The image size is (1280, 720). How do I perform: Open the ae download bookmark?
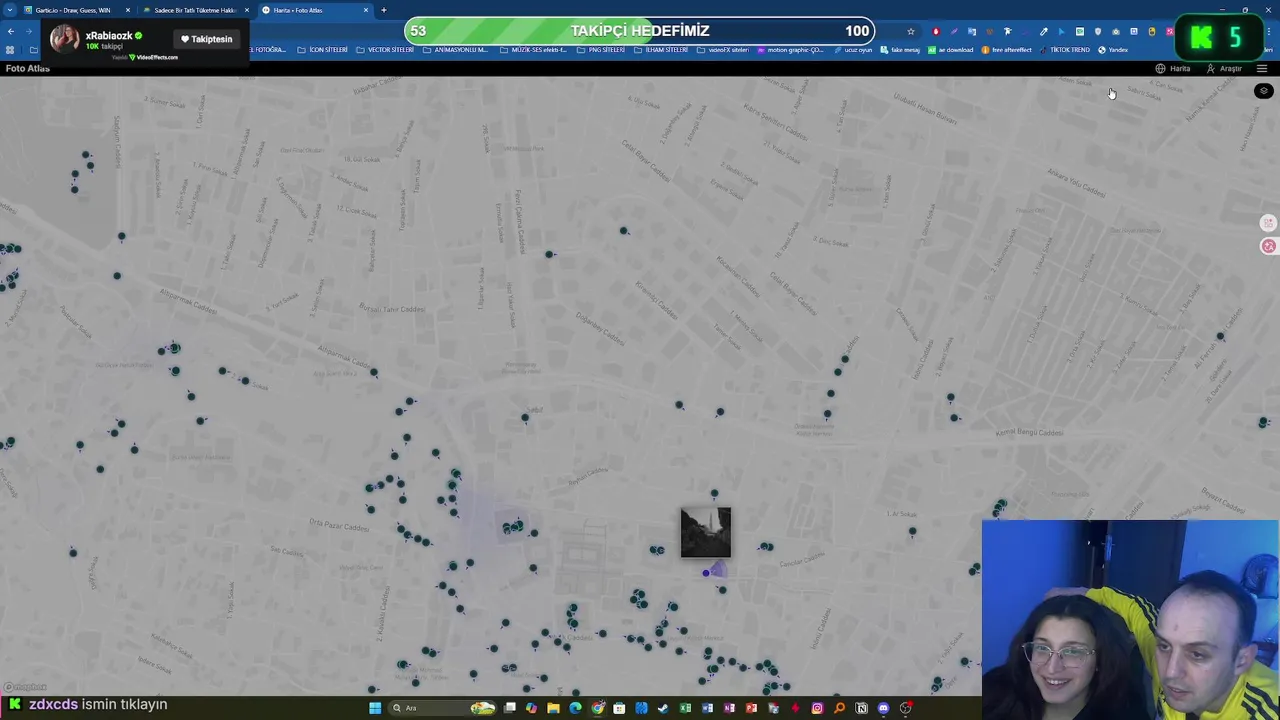[x=951, y=50]
